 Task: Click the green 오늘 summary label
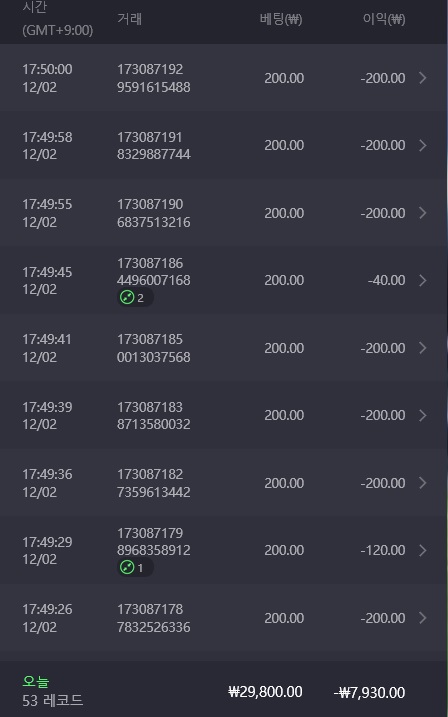click(x=36, y=681)
